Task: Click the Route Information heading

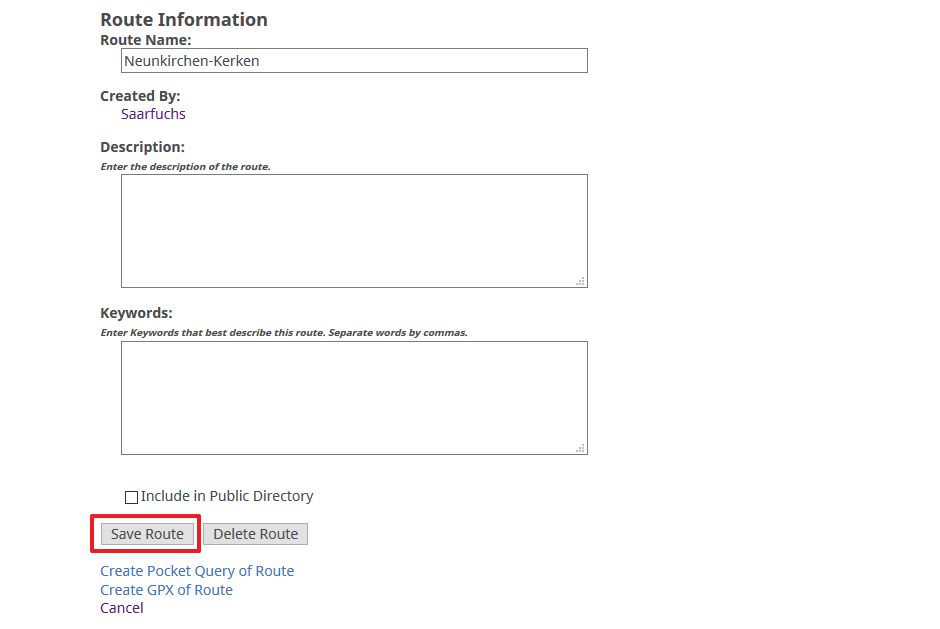Action: [x=184, y=20]
